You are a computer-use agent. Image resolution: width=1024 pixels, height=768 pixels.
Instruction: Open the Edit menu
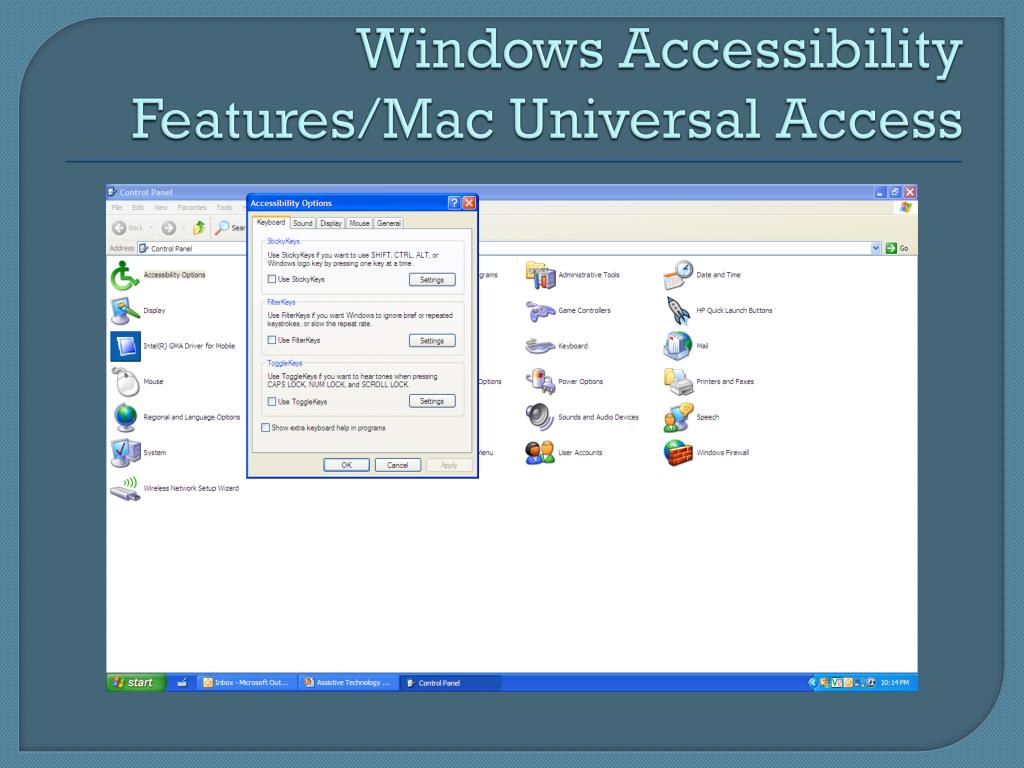click(138, 208)
